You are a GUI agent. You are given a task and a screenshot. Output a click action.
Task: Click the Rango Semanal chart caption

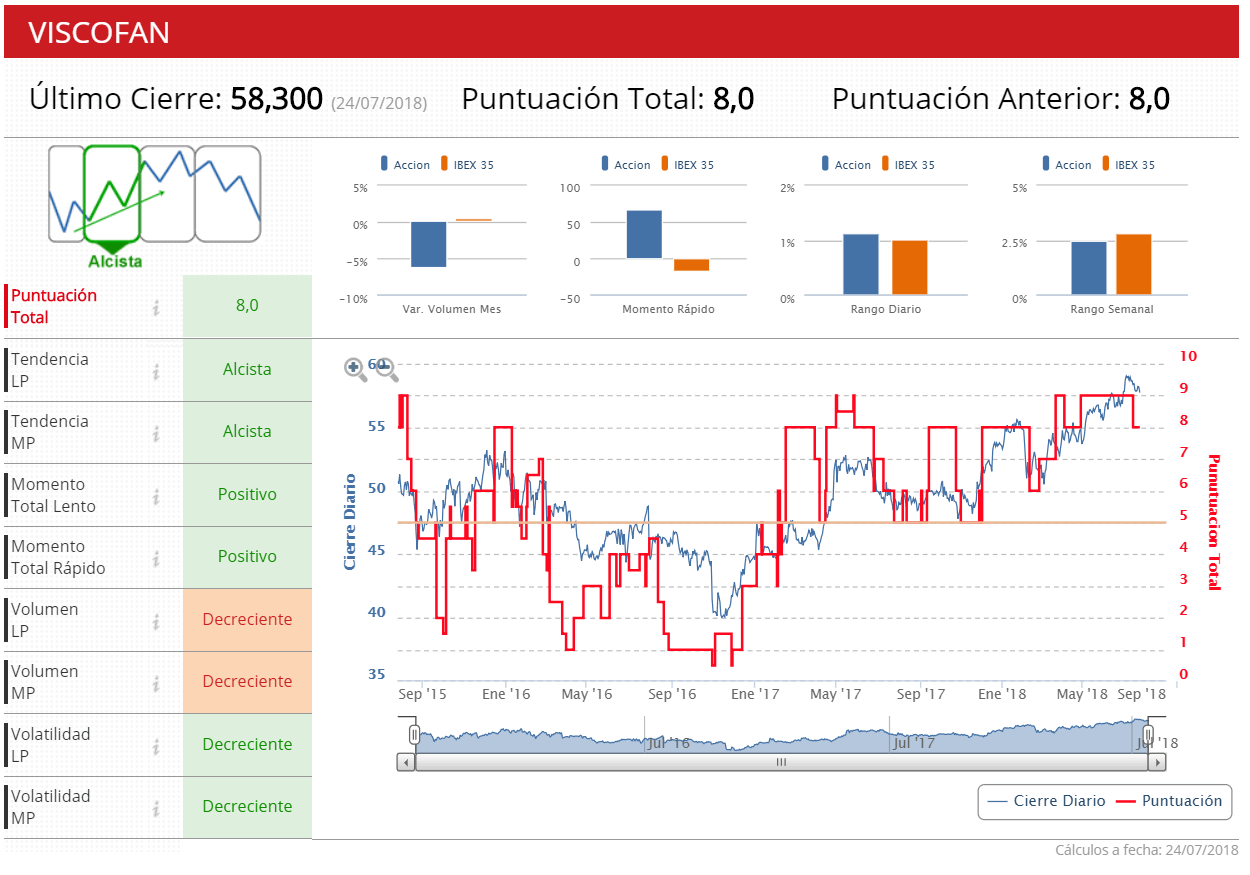click(1112, 309)
